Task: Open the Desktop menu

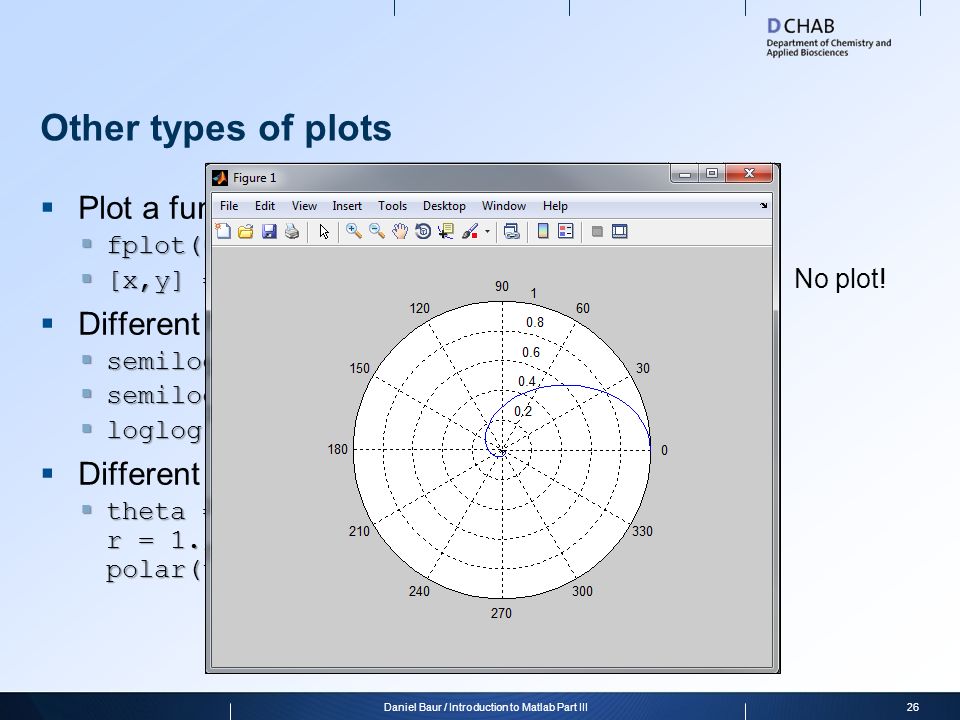Action: pos(444,206)
